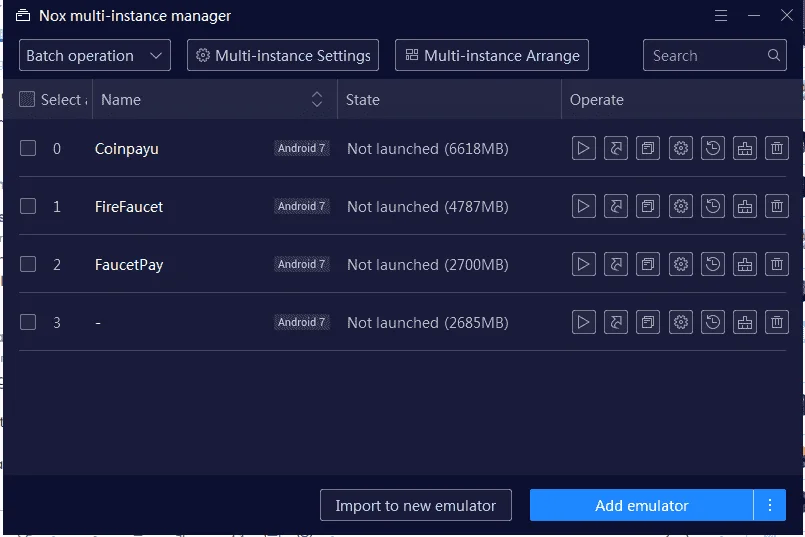Click Android 7 badge on FaucetPay row
The height and width of the screenshot is (537, 805).
tap(301, 264)
